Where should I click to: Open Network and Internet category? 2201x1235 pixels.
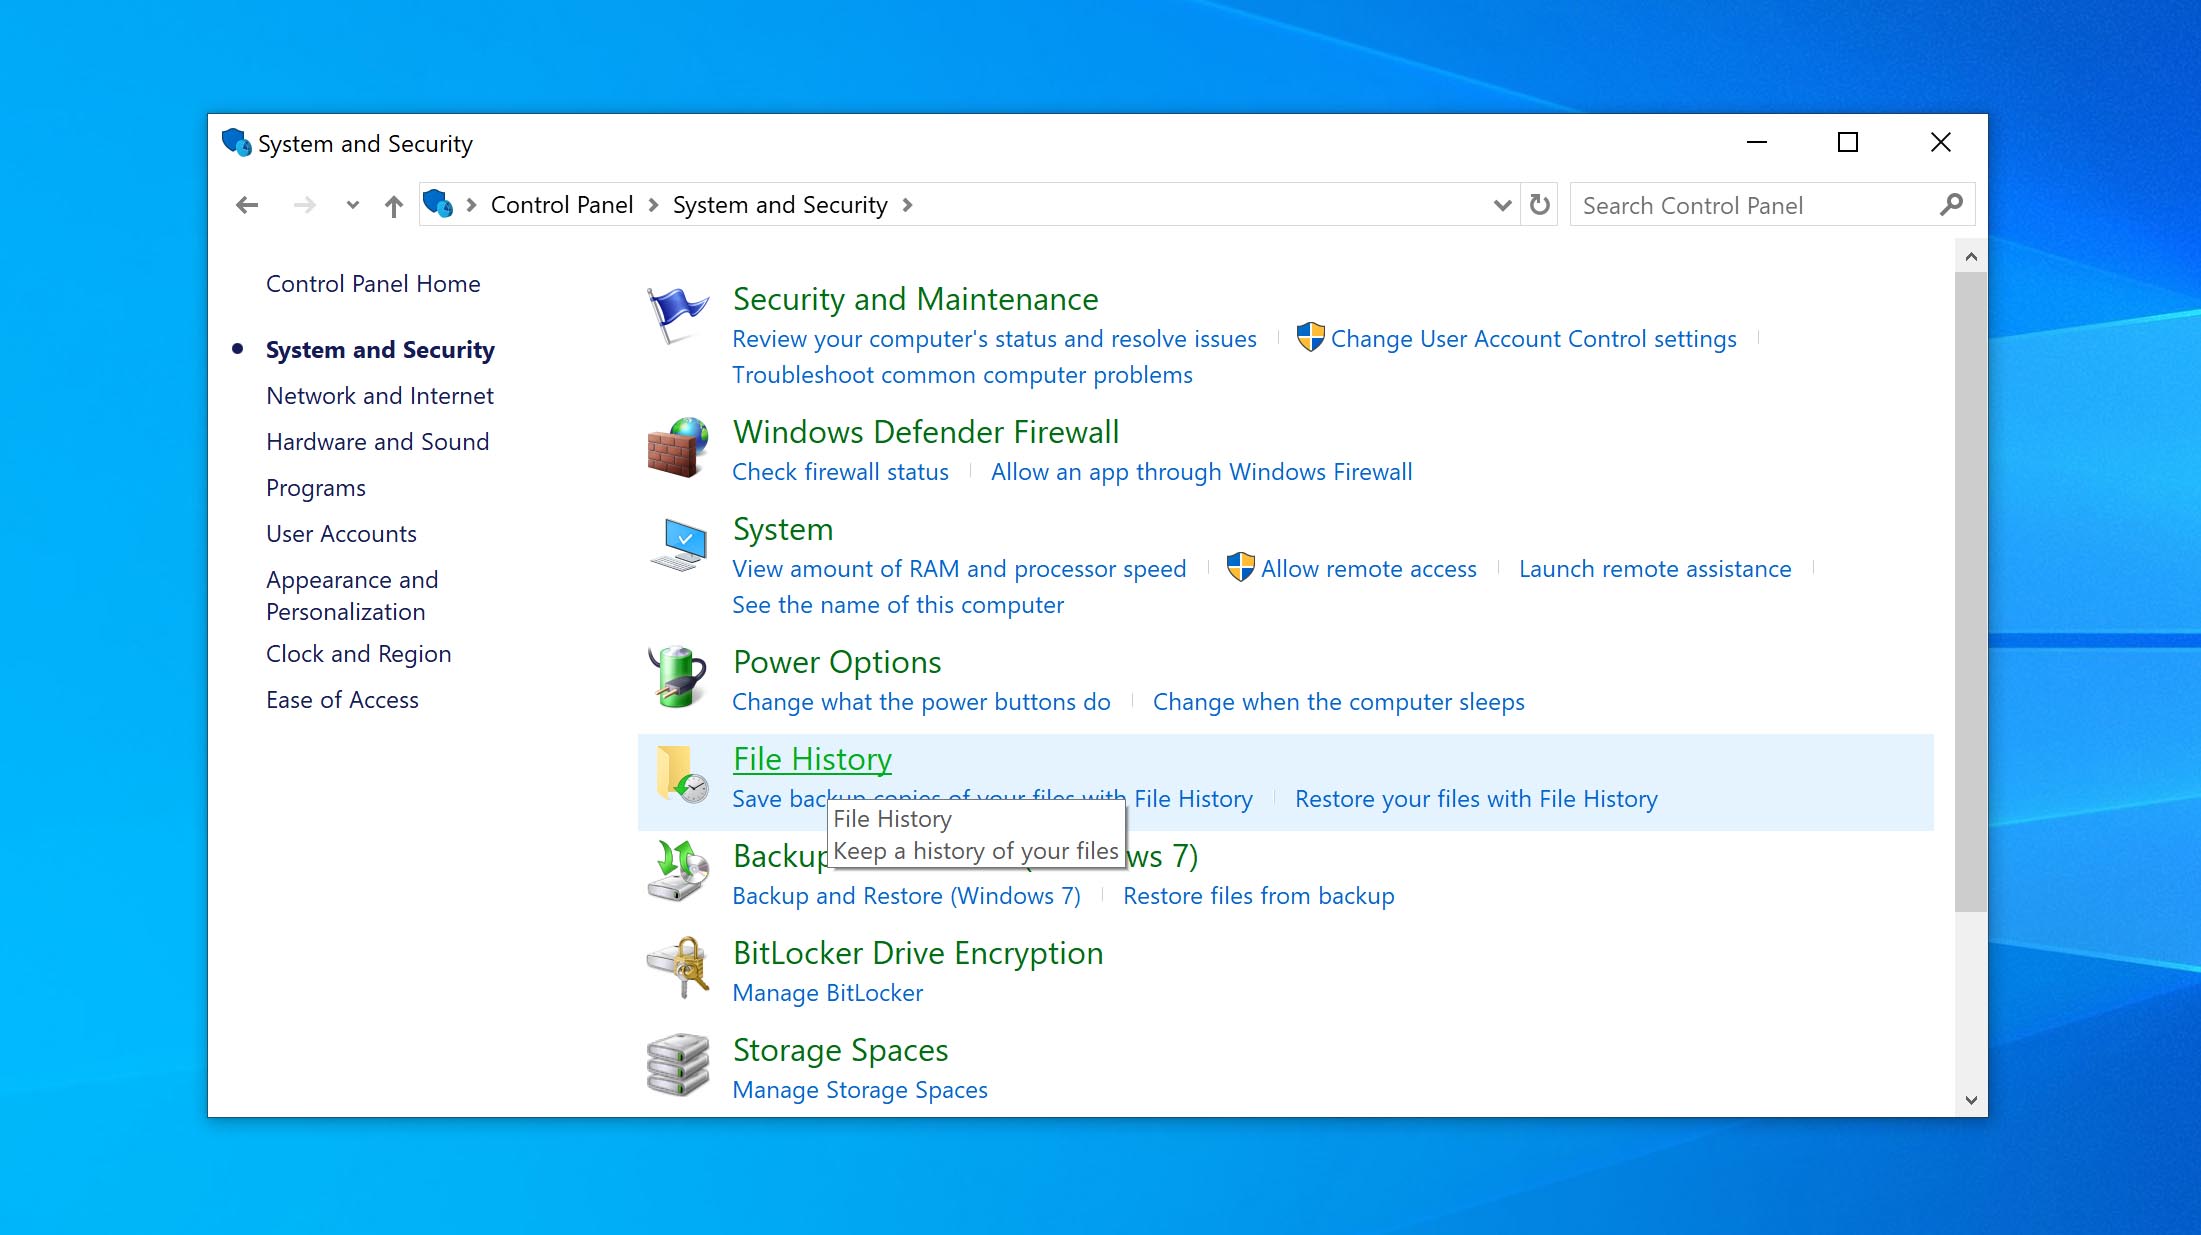tap(380, 396)
